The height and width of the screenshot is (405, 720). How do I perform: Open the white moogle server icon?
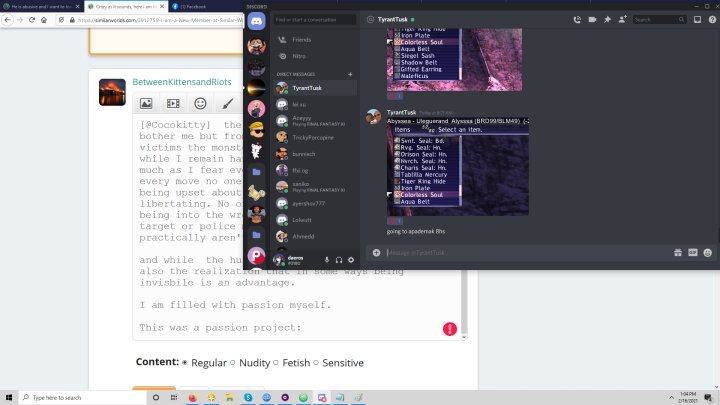[257, 151]
